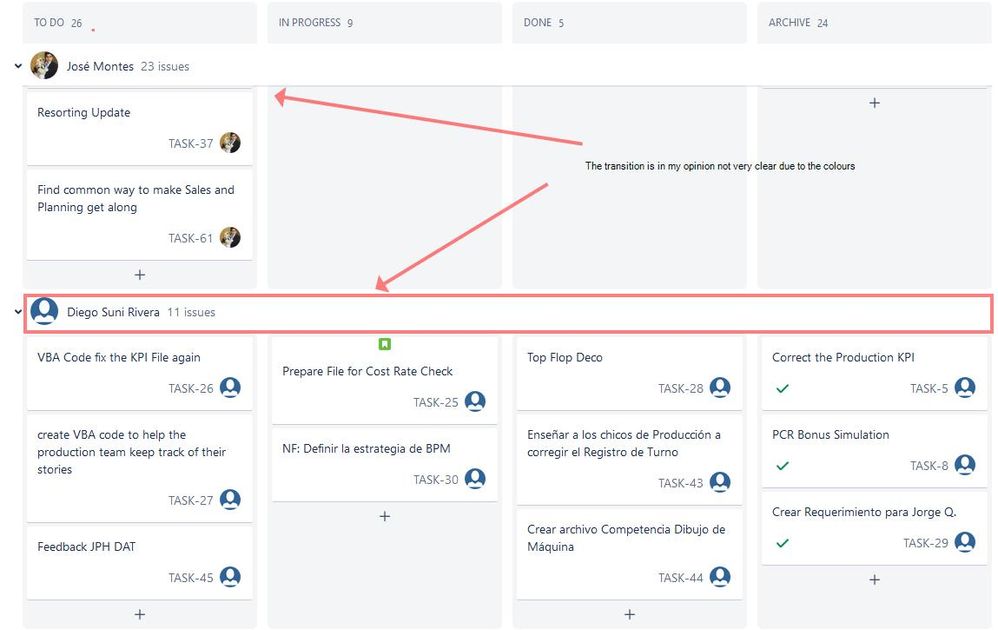Click Diego Suni Rivera's avatar icon
Image resolution: width=998 pixels, height=630 pixels.
click(44, 311)
